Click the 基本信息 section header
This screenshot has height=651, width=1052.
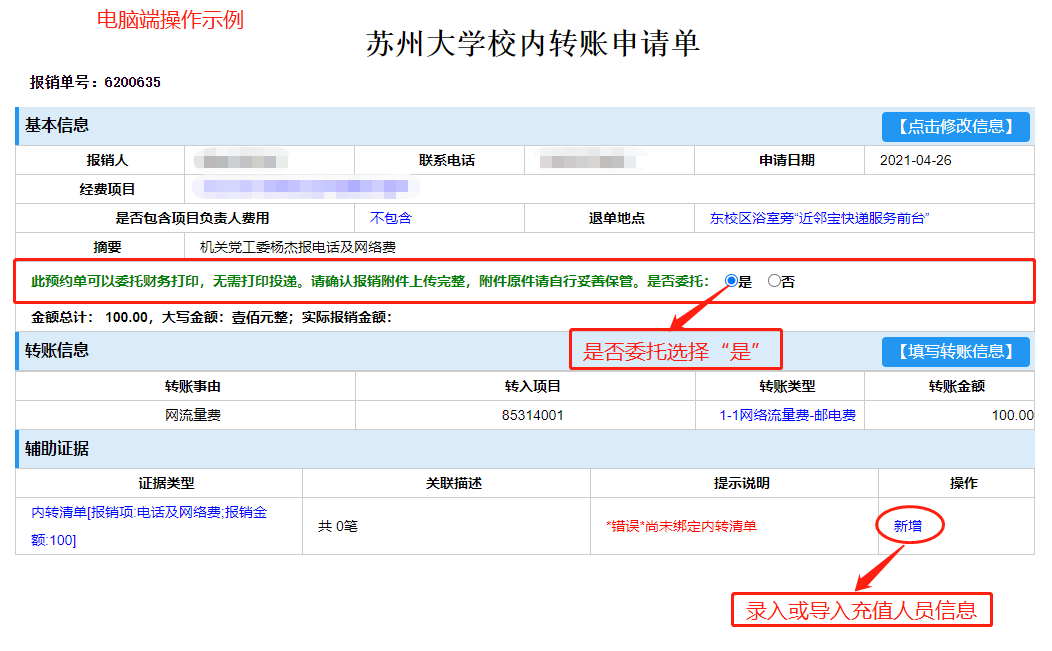(x=57, y=126)
